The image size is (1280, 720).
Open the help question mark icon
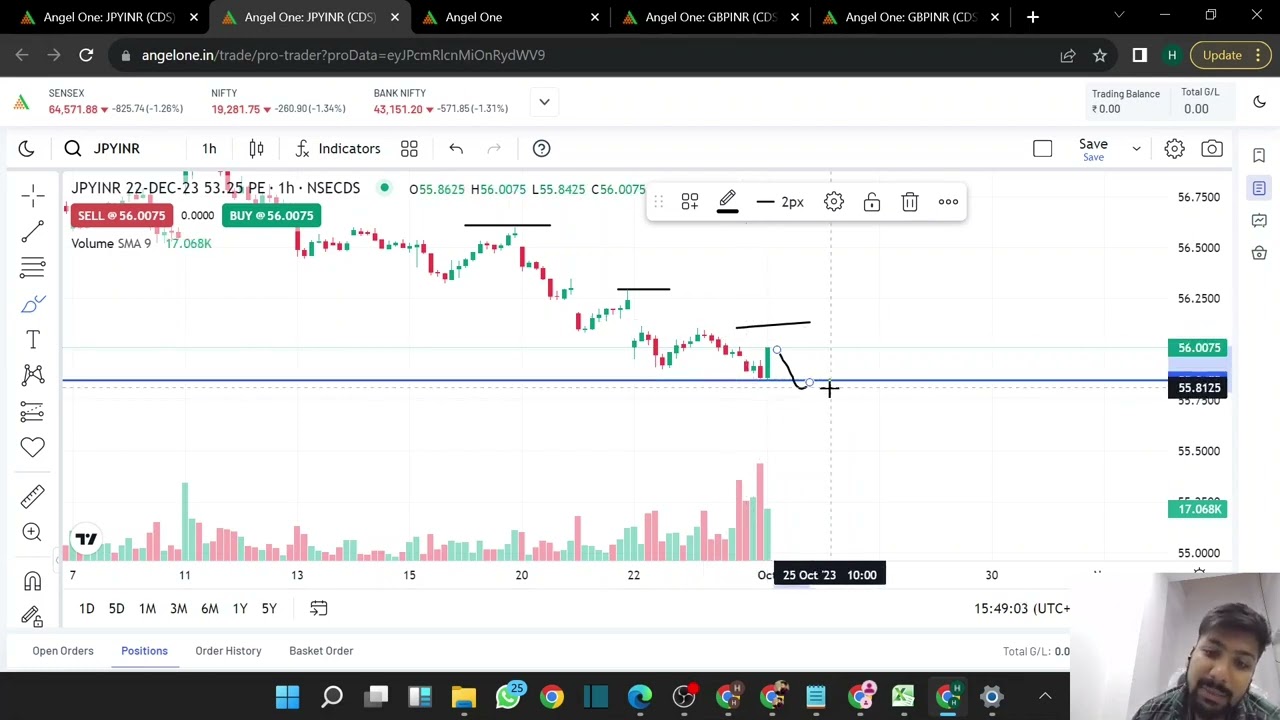coord(541,148)
